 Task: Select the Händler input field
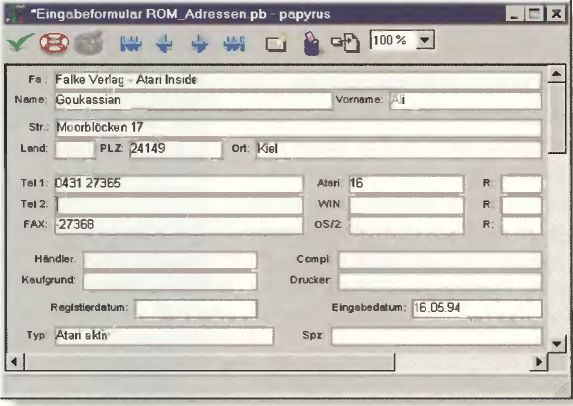click(x=170, y=260)
